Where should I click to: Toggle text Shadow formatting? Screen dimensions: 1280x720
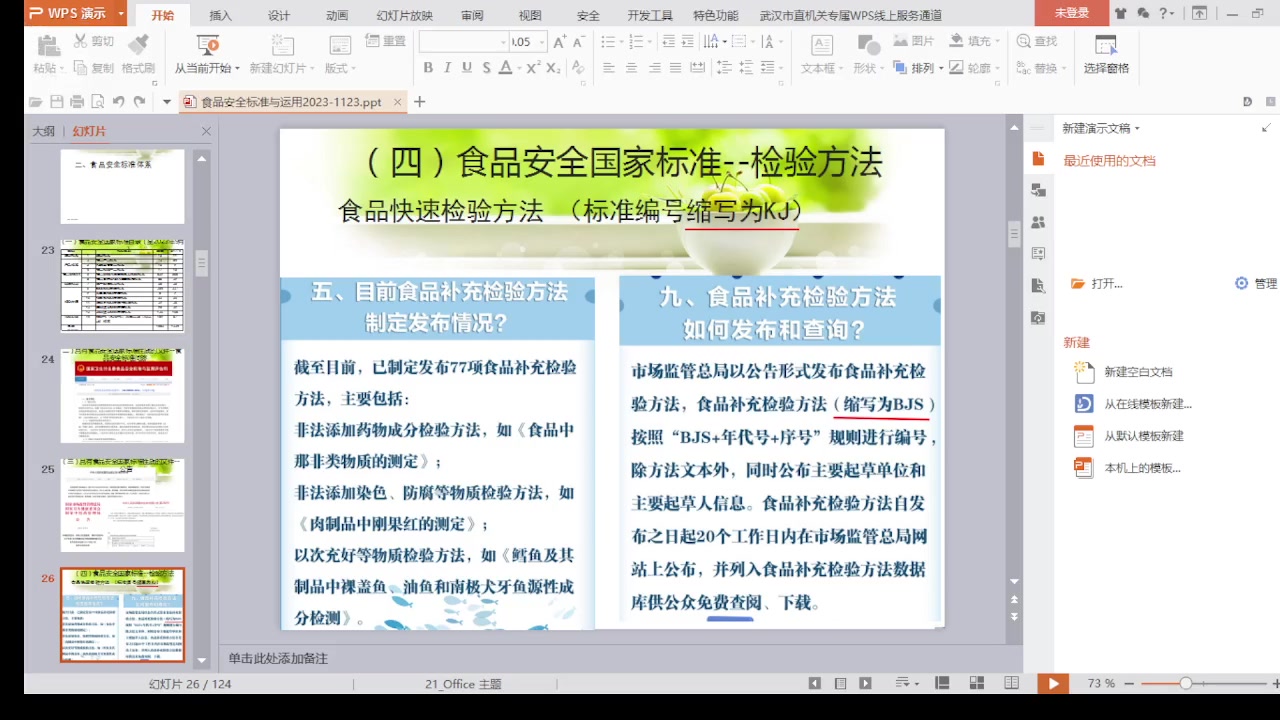pos(487,68)
